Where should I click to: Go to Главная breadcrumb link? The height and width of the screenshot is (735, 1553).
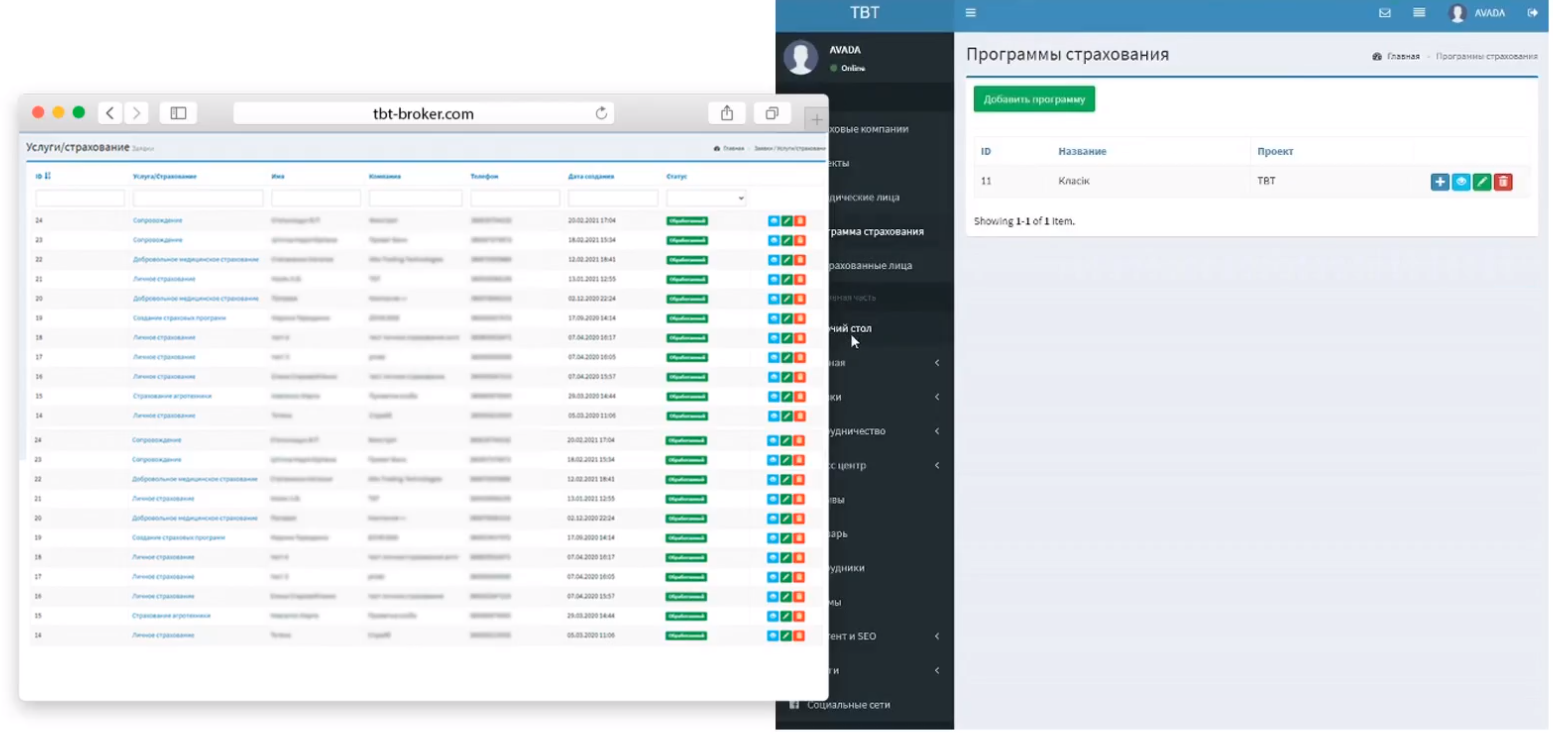[1403, 56]
